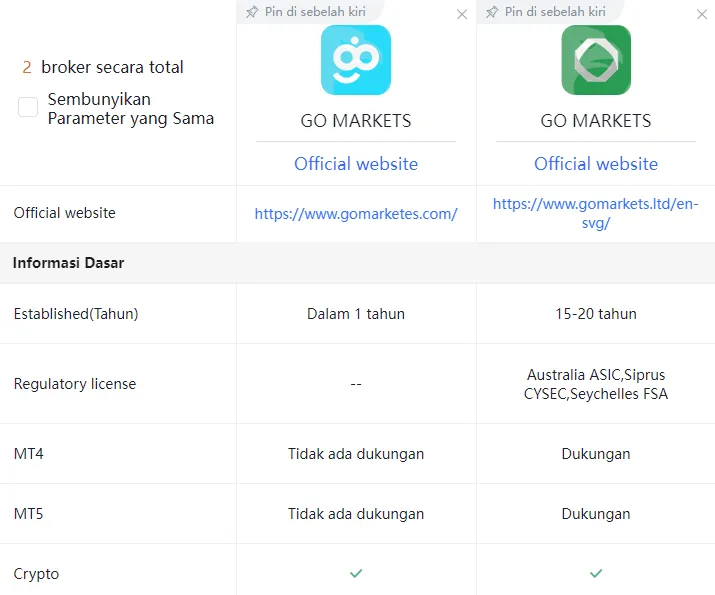Open the blue smiley GO MARKETS logo

tap(356, 60)
